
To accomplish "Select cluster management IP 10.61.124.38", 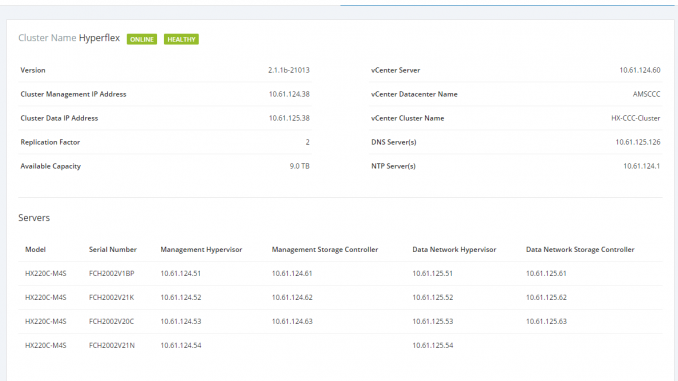I will click(x=289, y=94).
